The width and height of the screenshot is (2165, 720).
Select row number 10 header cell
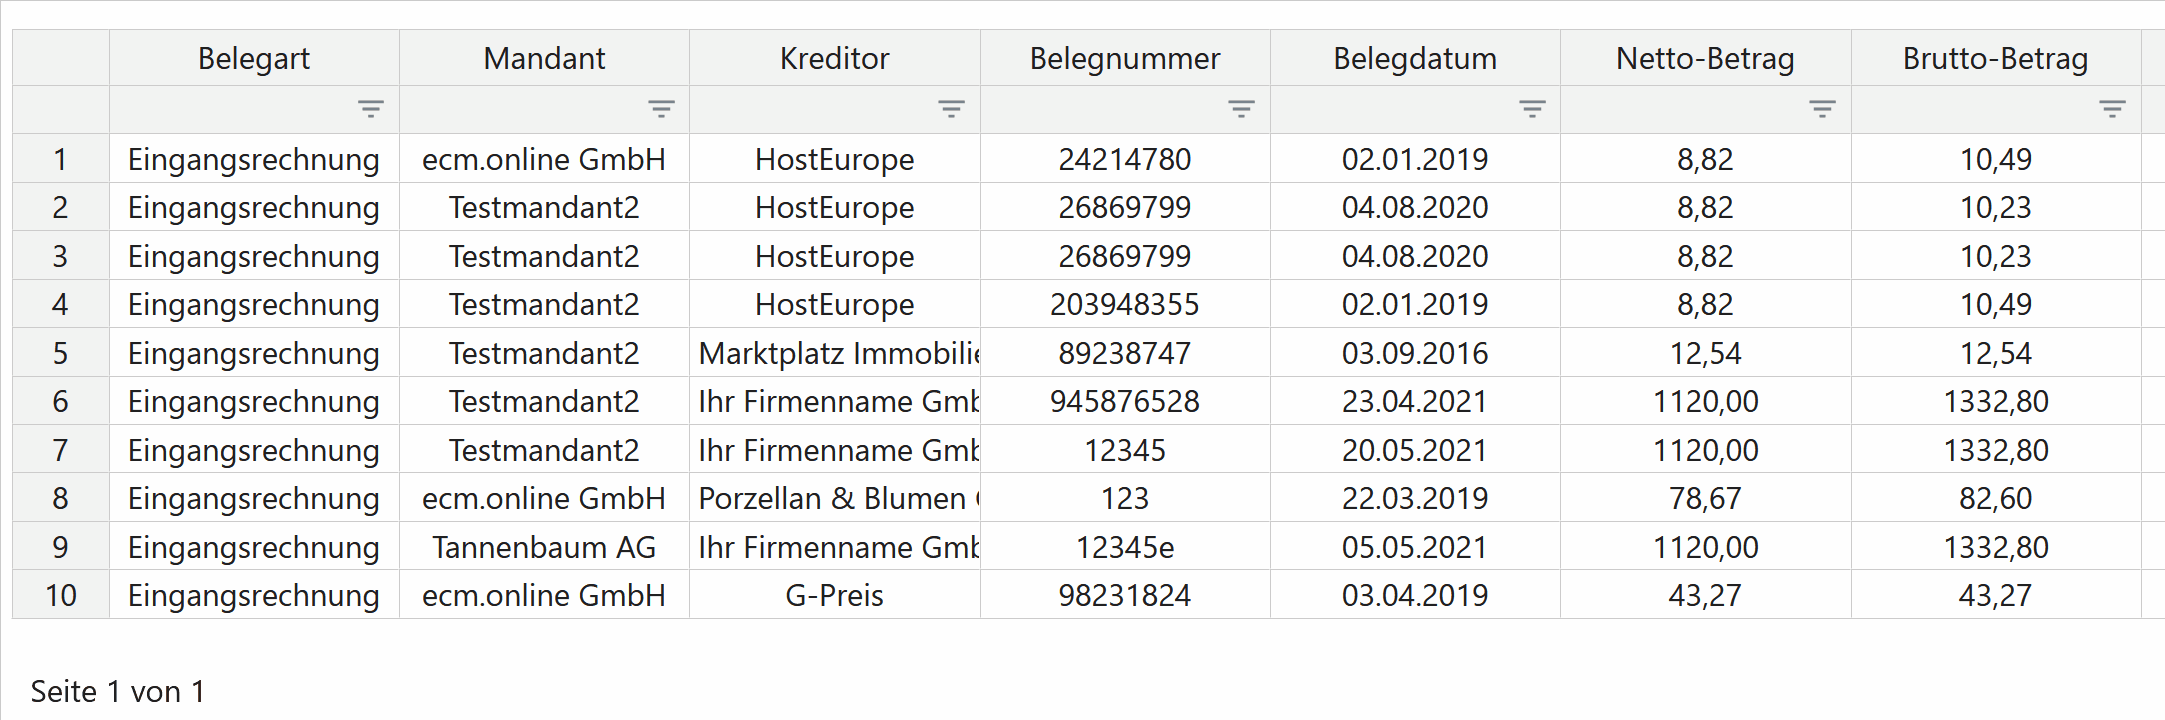(x=61, y=595)
